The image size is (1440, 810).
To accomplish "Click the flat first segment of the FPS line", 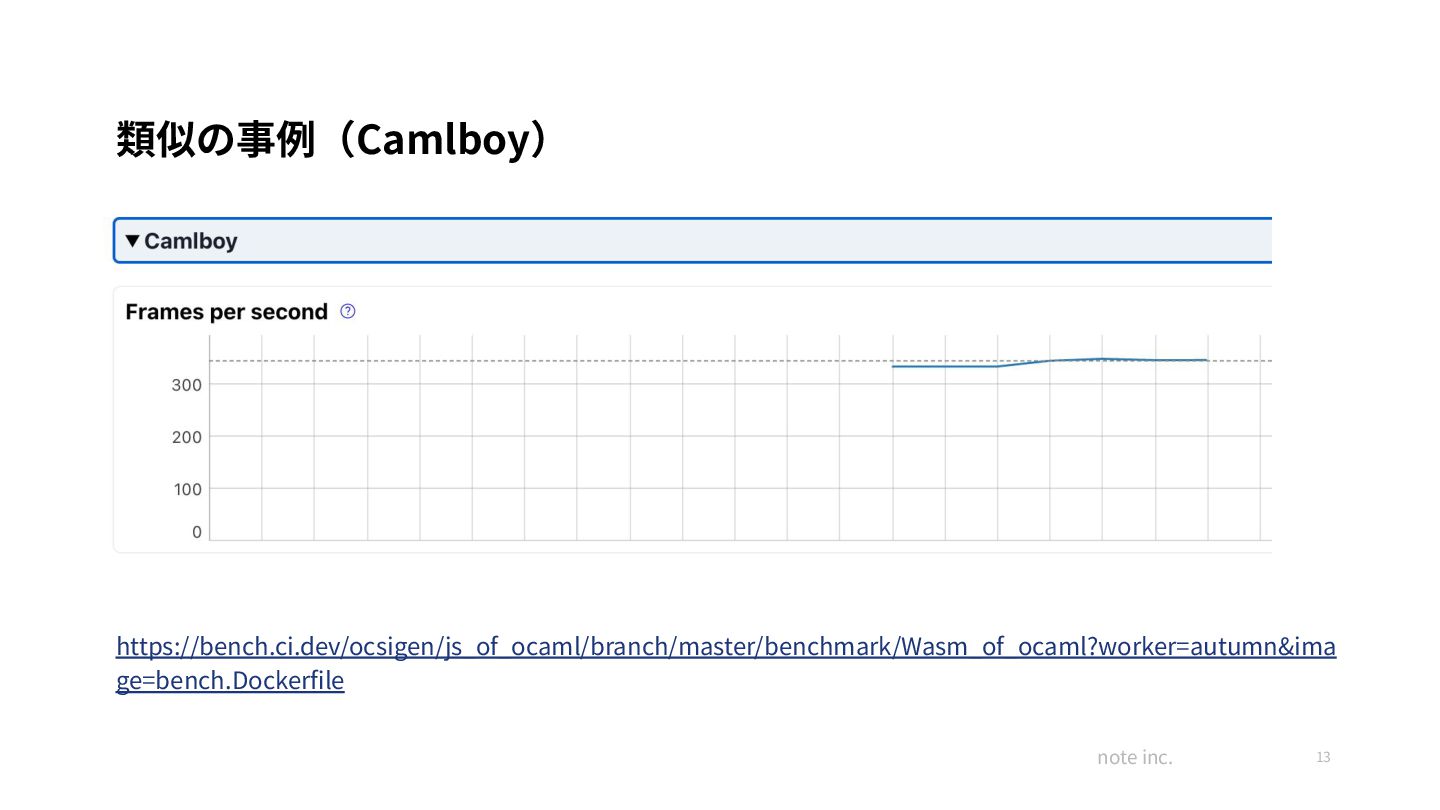I will (x=945, y=366).
